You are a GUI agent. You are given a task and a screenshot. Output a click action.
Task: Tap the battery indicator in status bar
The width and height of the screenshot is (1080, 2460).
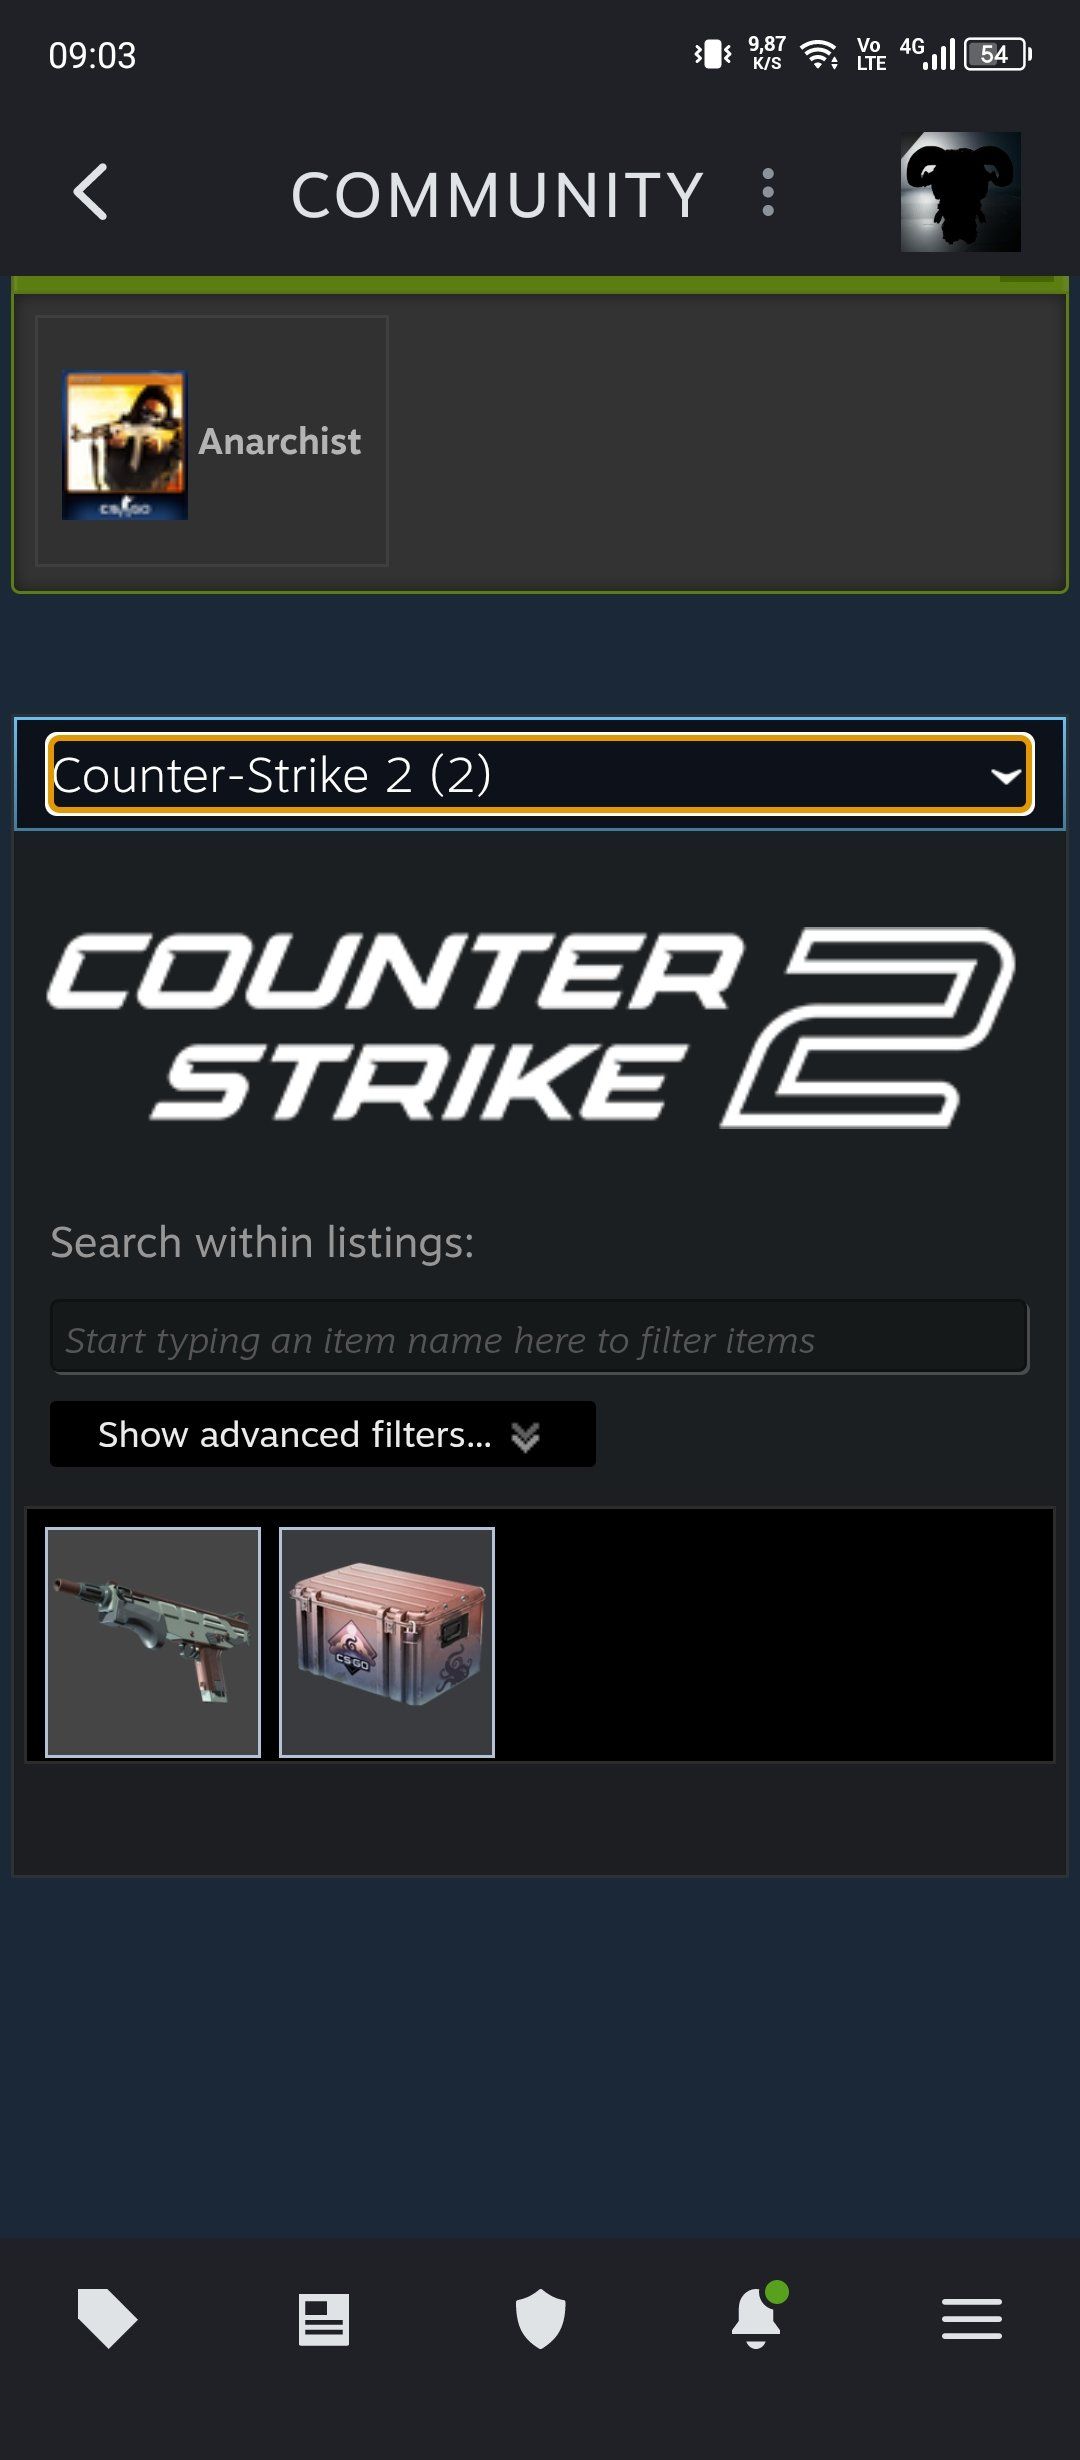[x=997, y=54]
